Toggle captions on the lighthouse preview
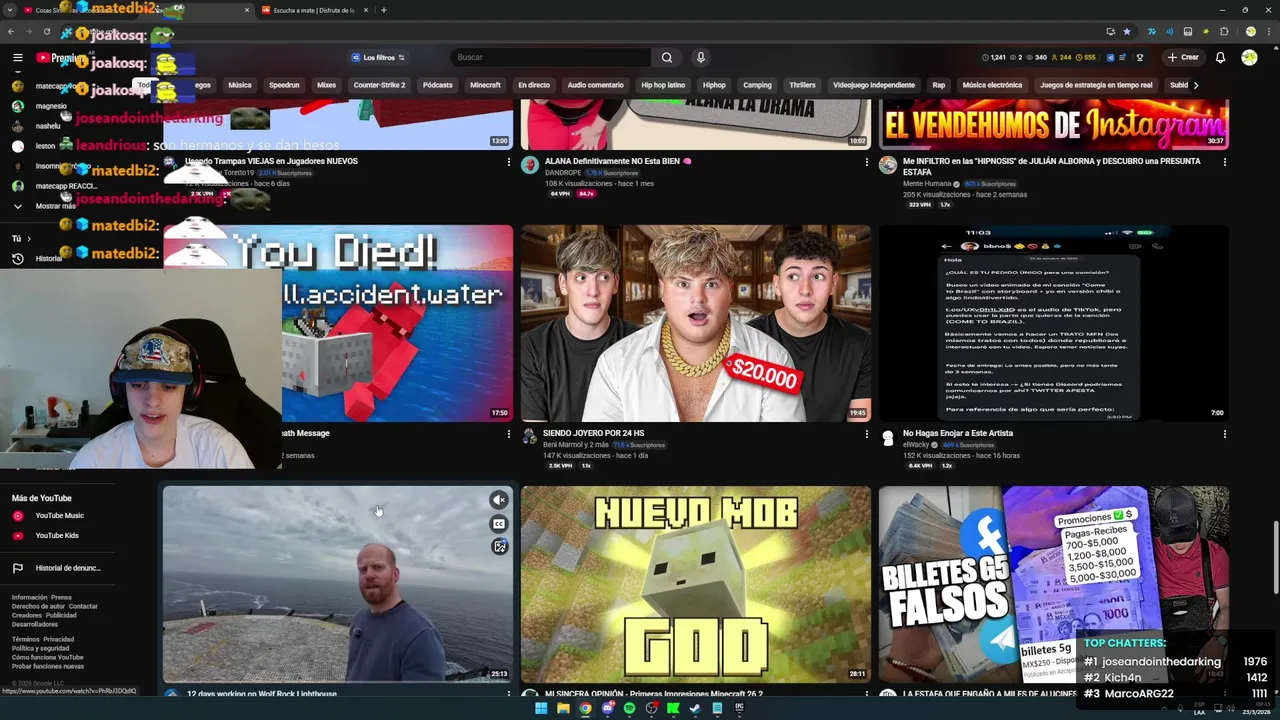This screenshot has width=1280, height=720. pos(499,523)
